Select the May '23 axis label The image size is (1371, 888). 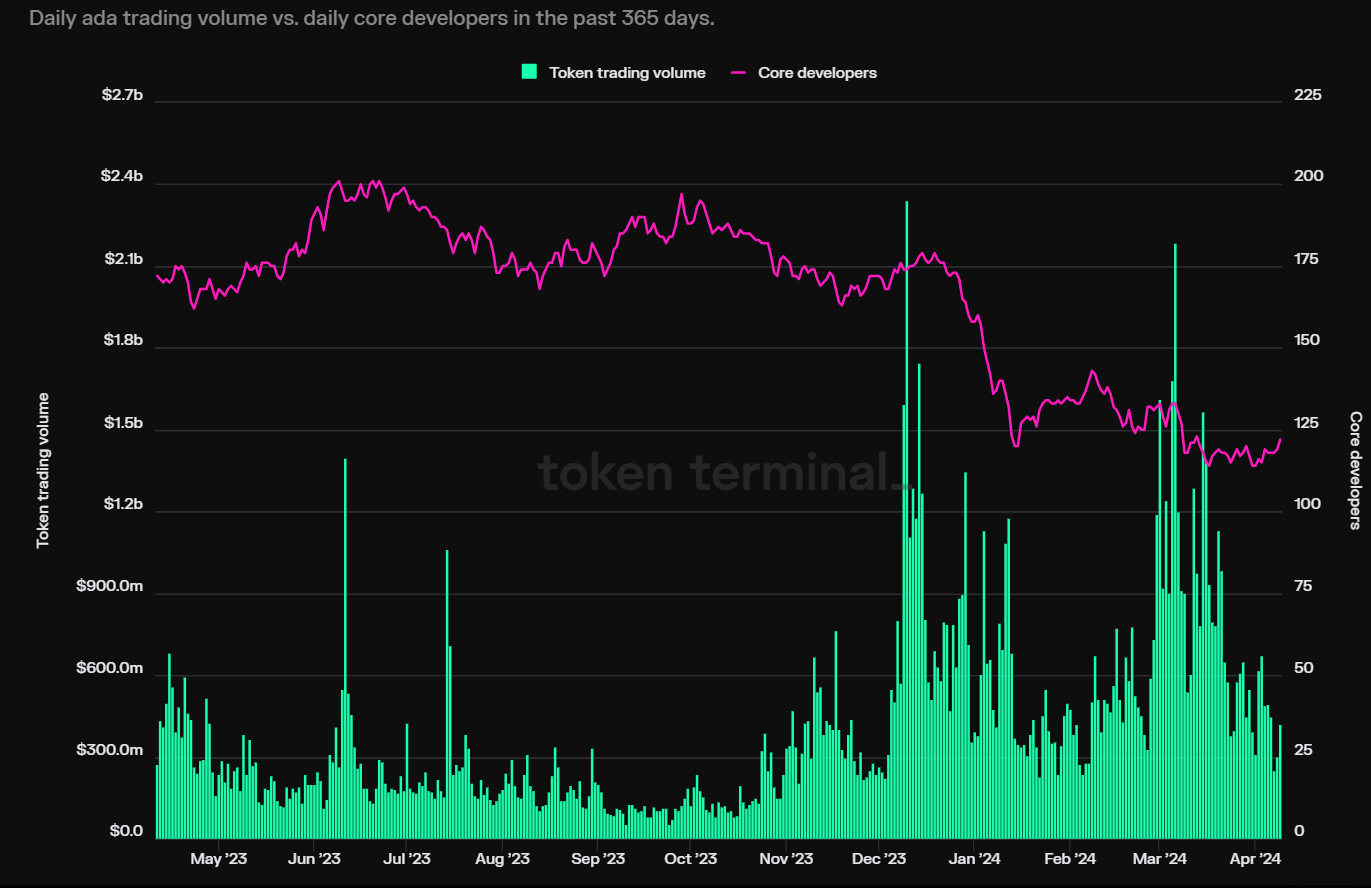[218, 858]
